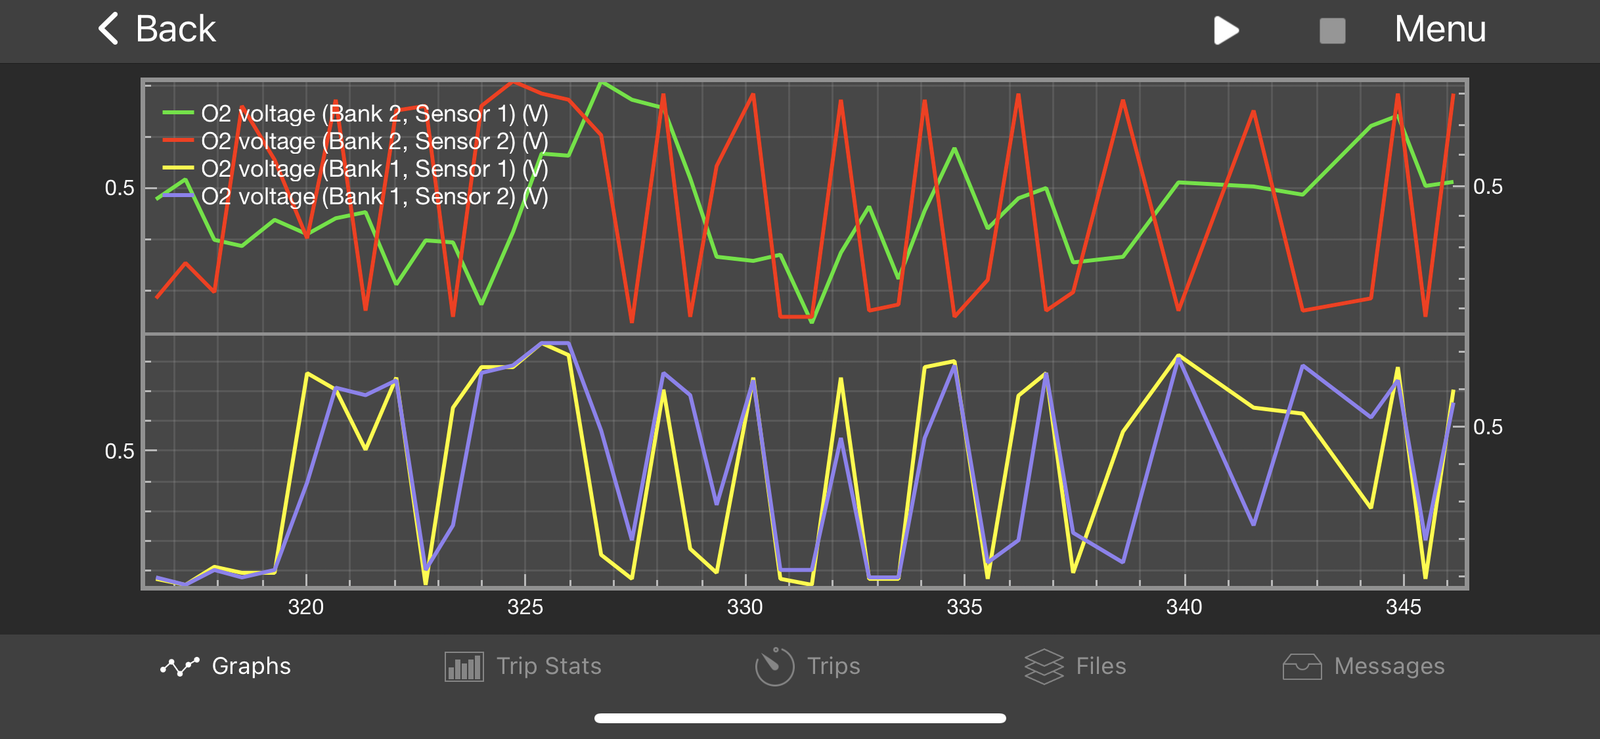Viewport: 1600px width, 739px height.
Task: Select red Bank 2 Sensor 2 legend swatch
Action: (x=178, y=141)
